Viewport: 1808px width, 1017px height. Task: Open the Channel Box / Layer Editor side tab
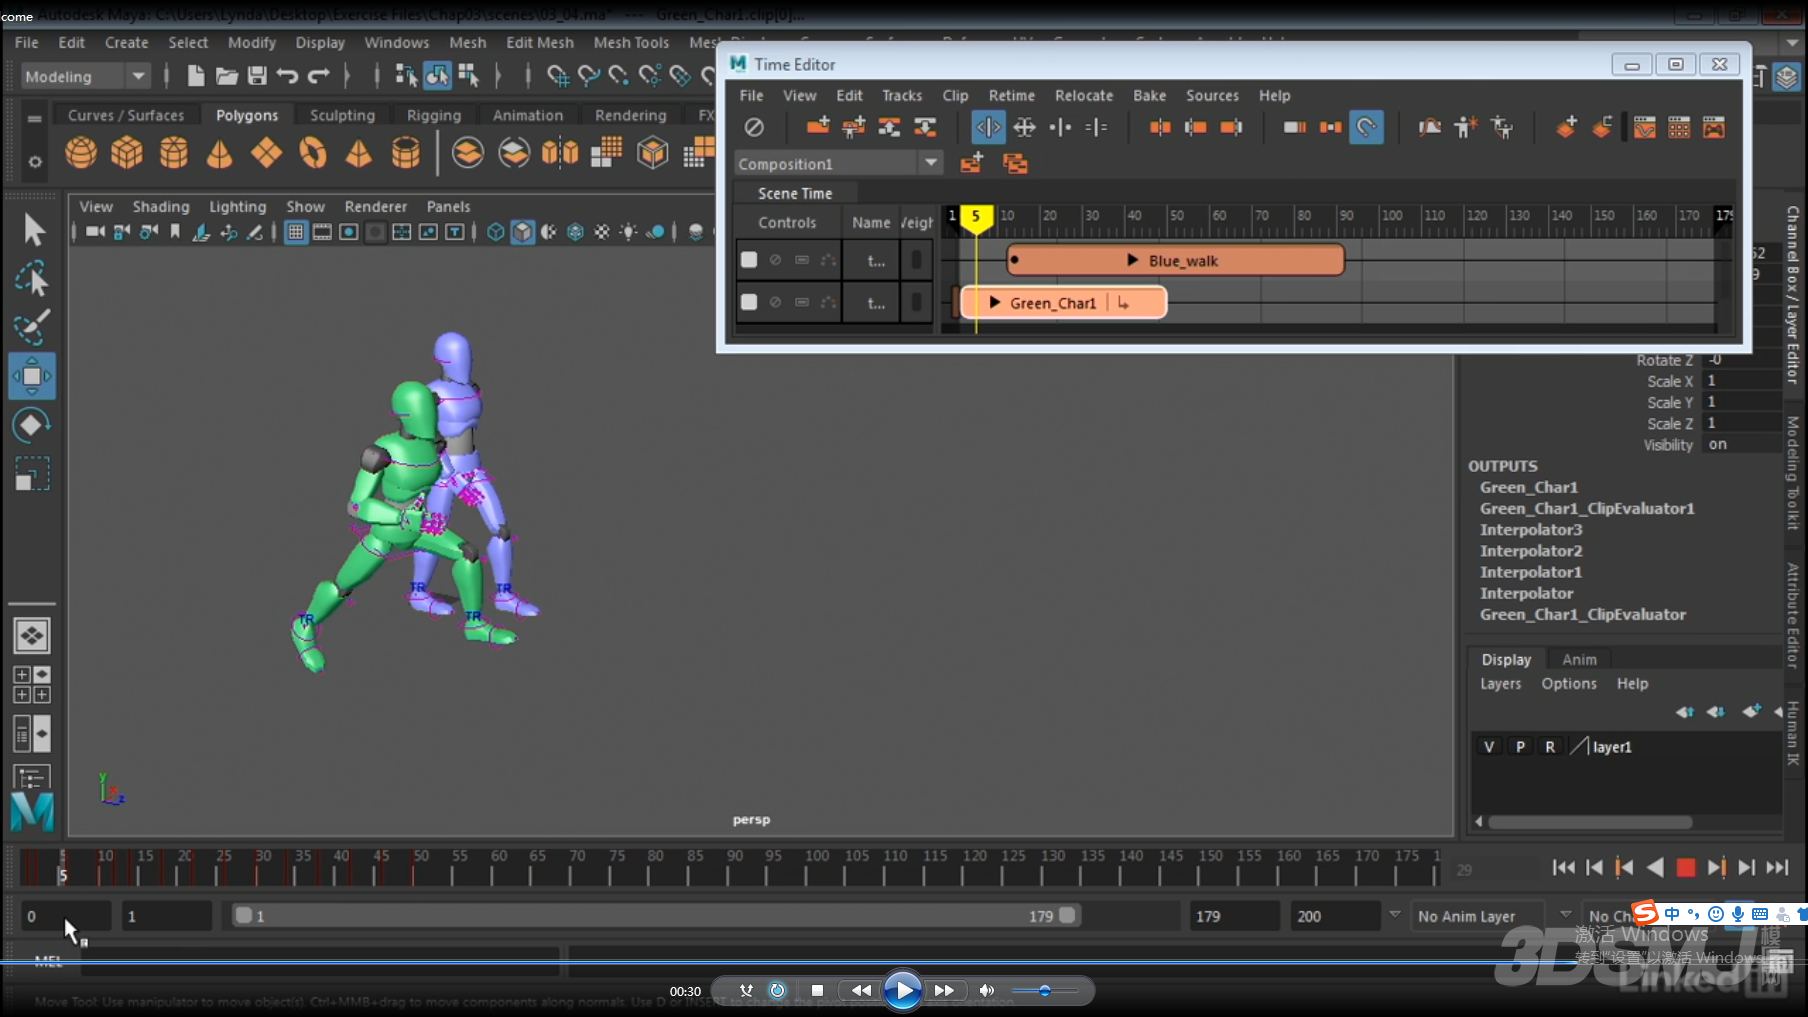[x=1793, y=295]
